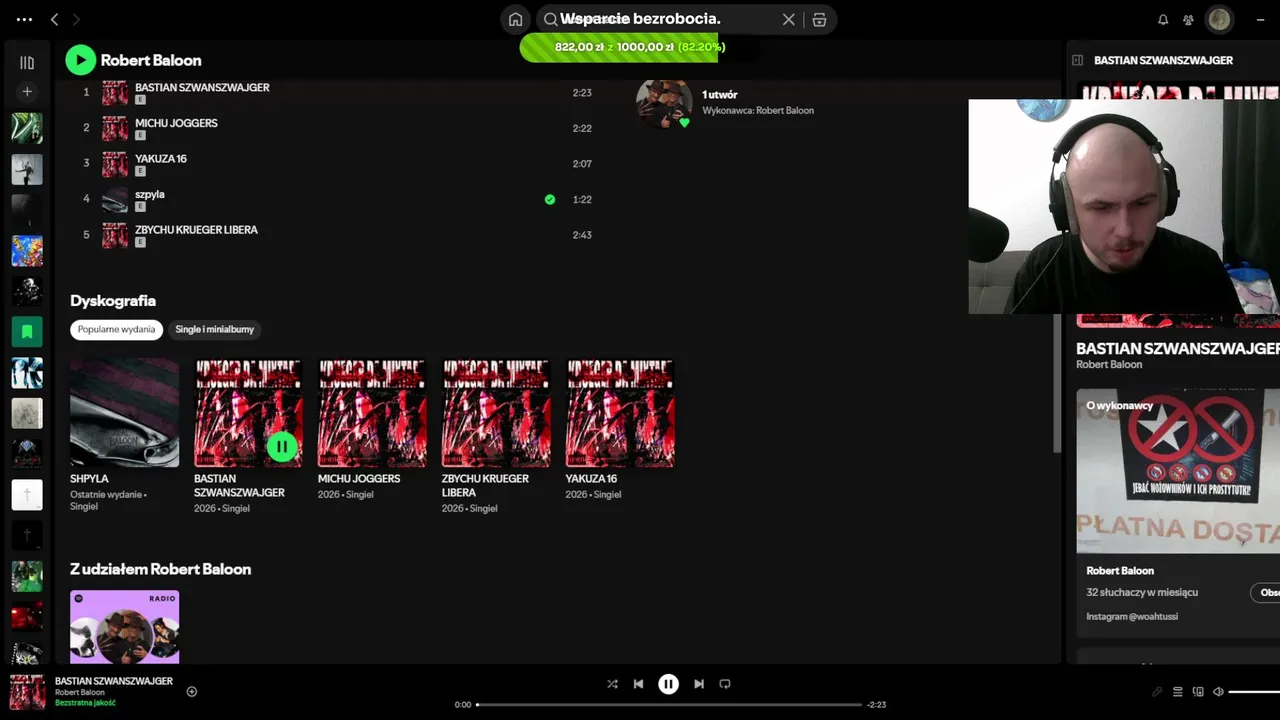Click Instagram @woahtussi in artist card
The image size is (1280, 720).
pyautogui.click(x=1132, y=617)
